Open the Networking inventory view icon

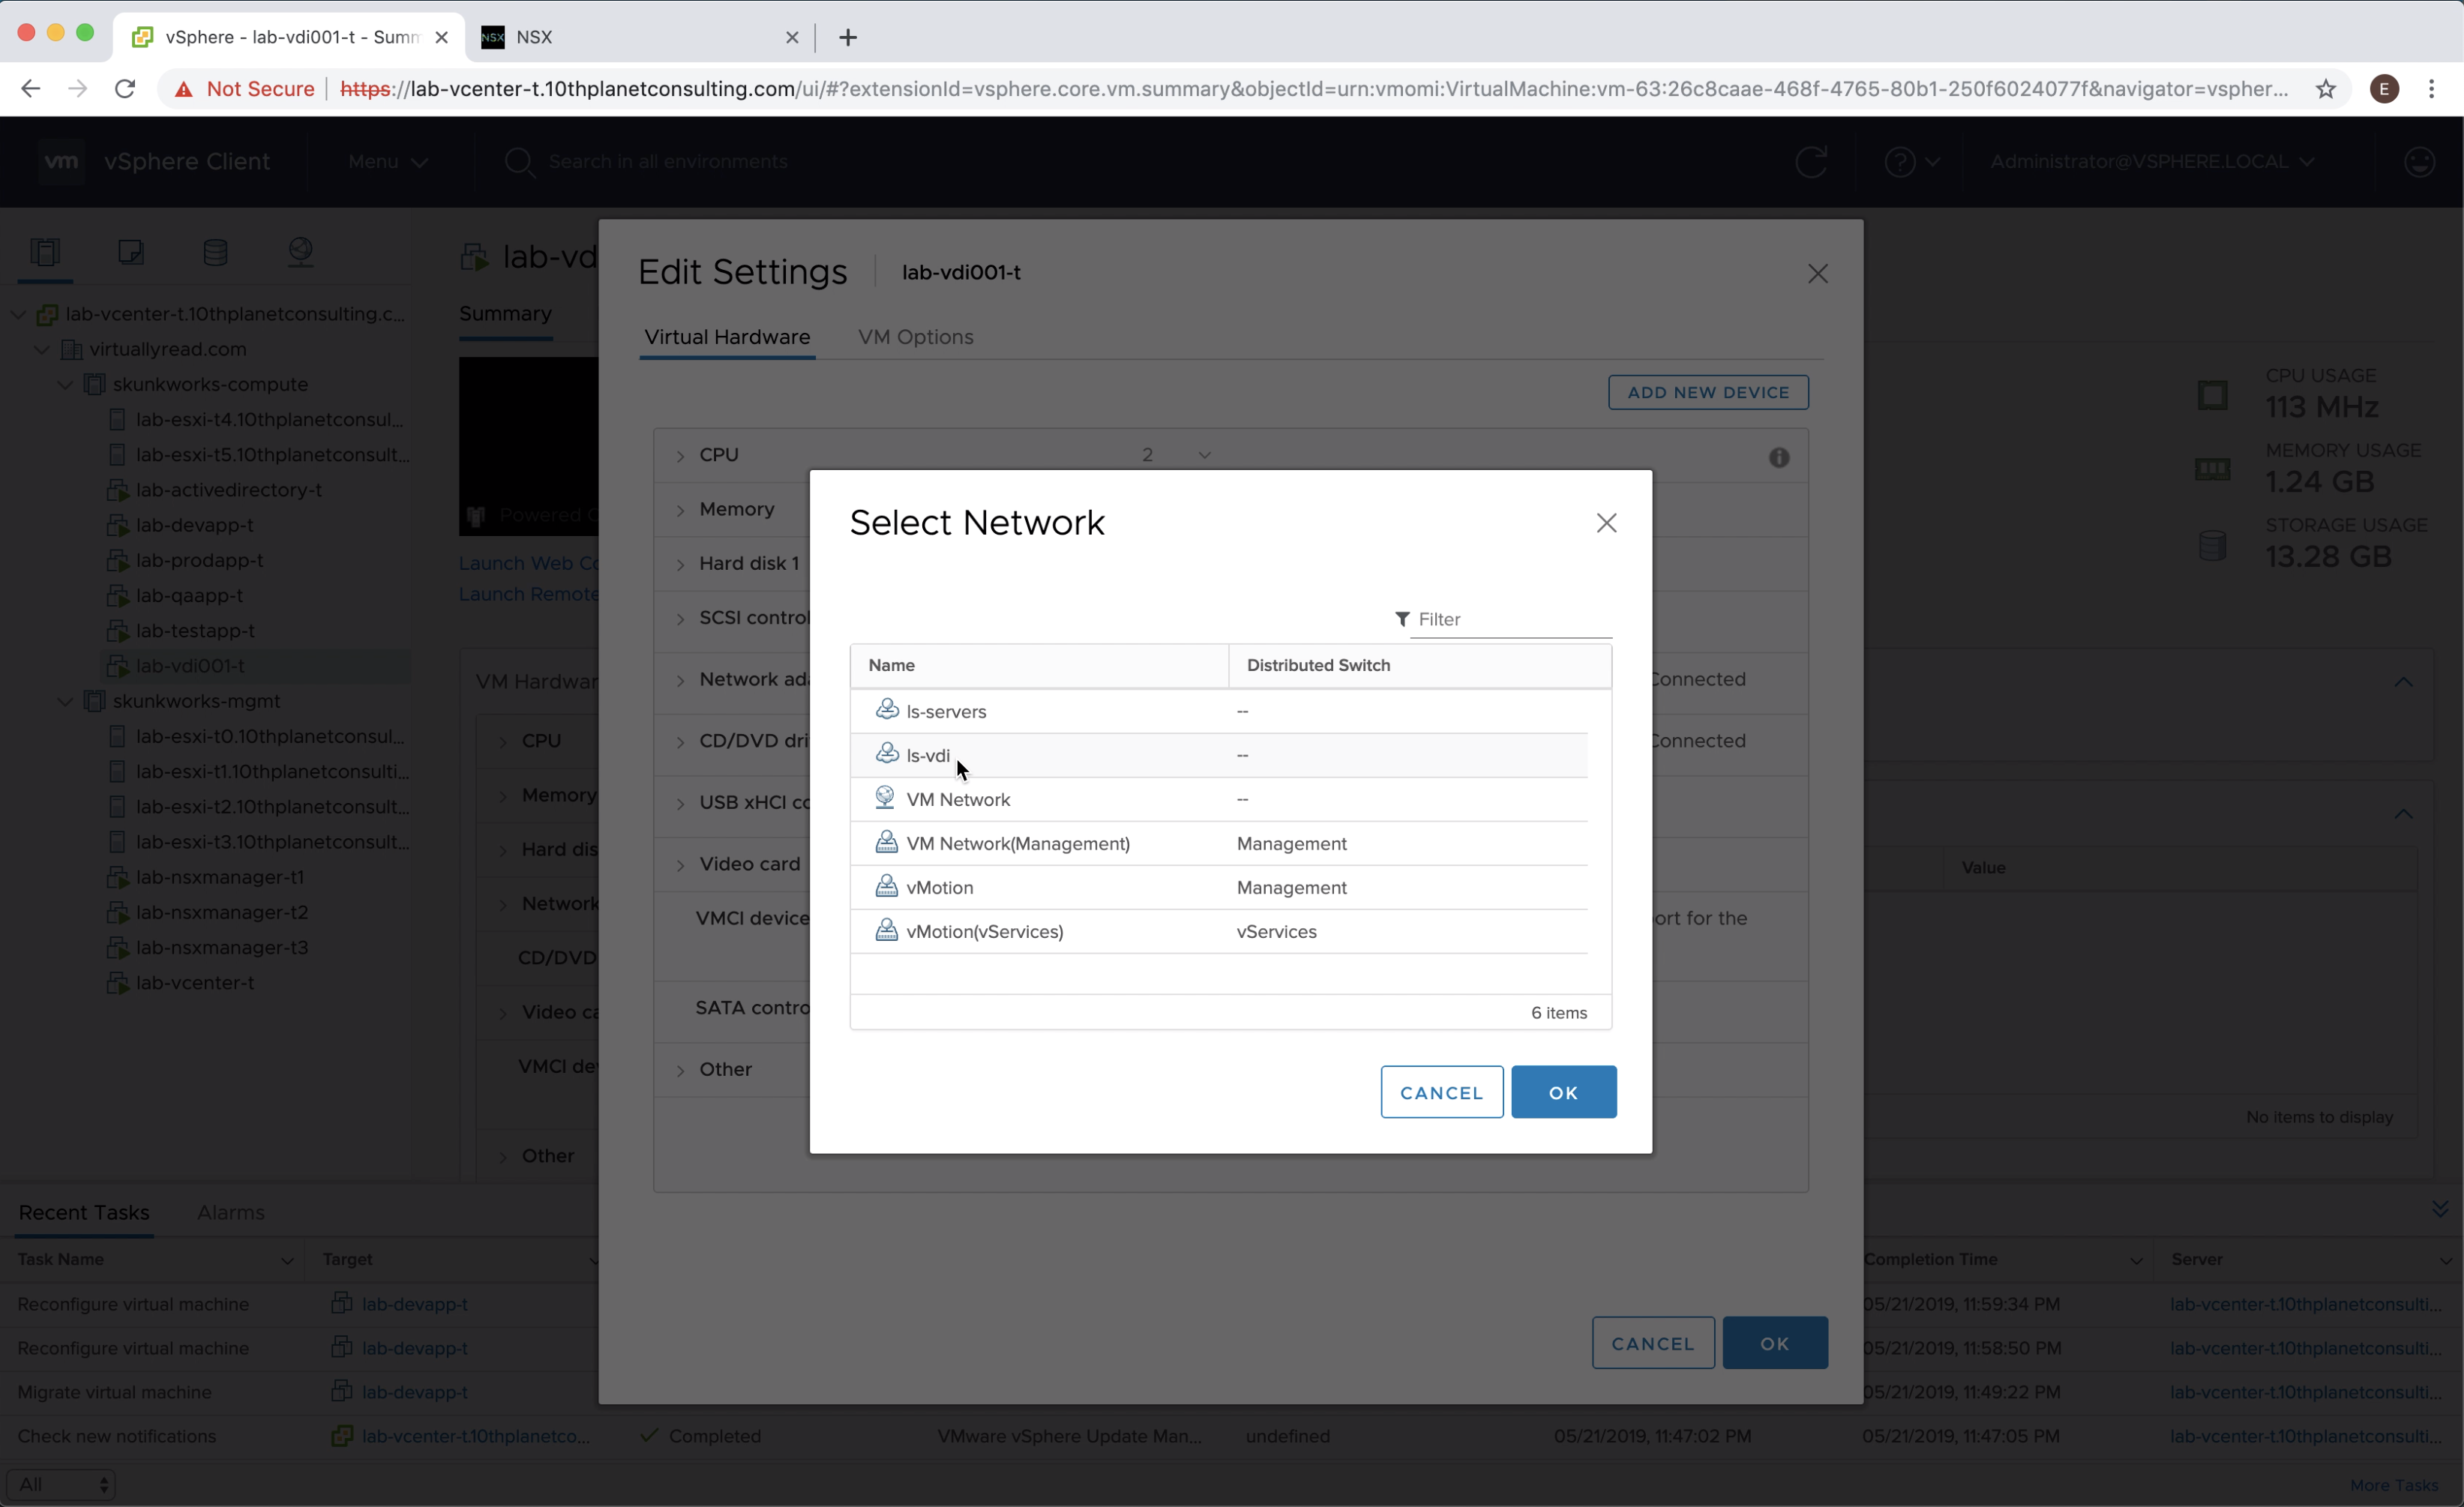[x=300, y=252]
